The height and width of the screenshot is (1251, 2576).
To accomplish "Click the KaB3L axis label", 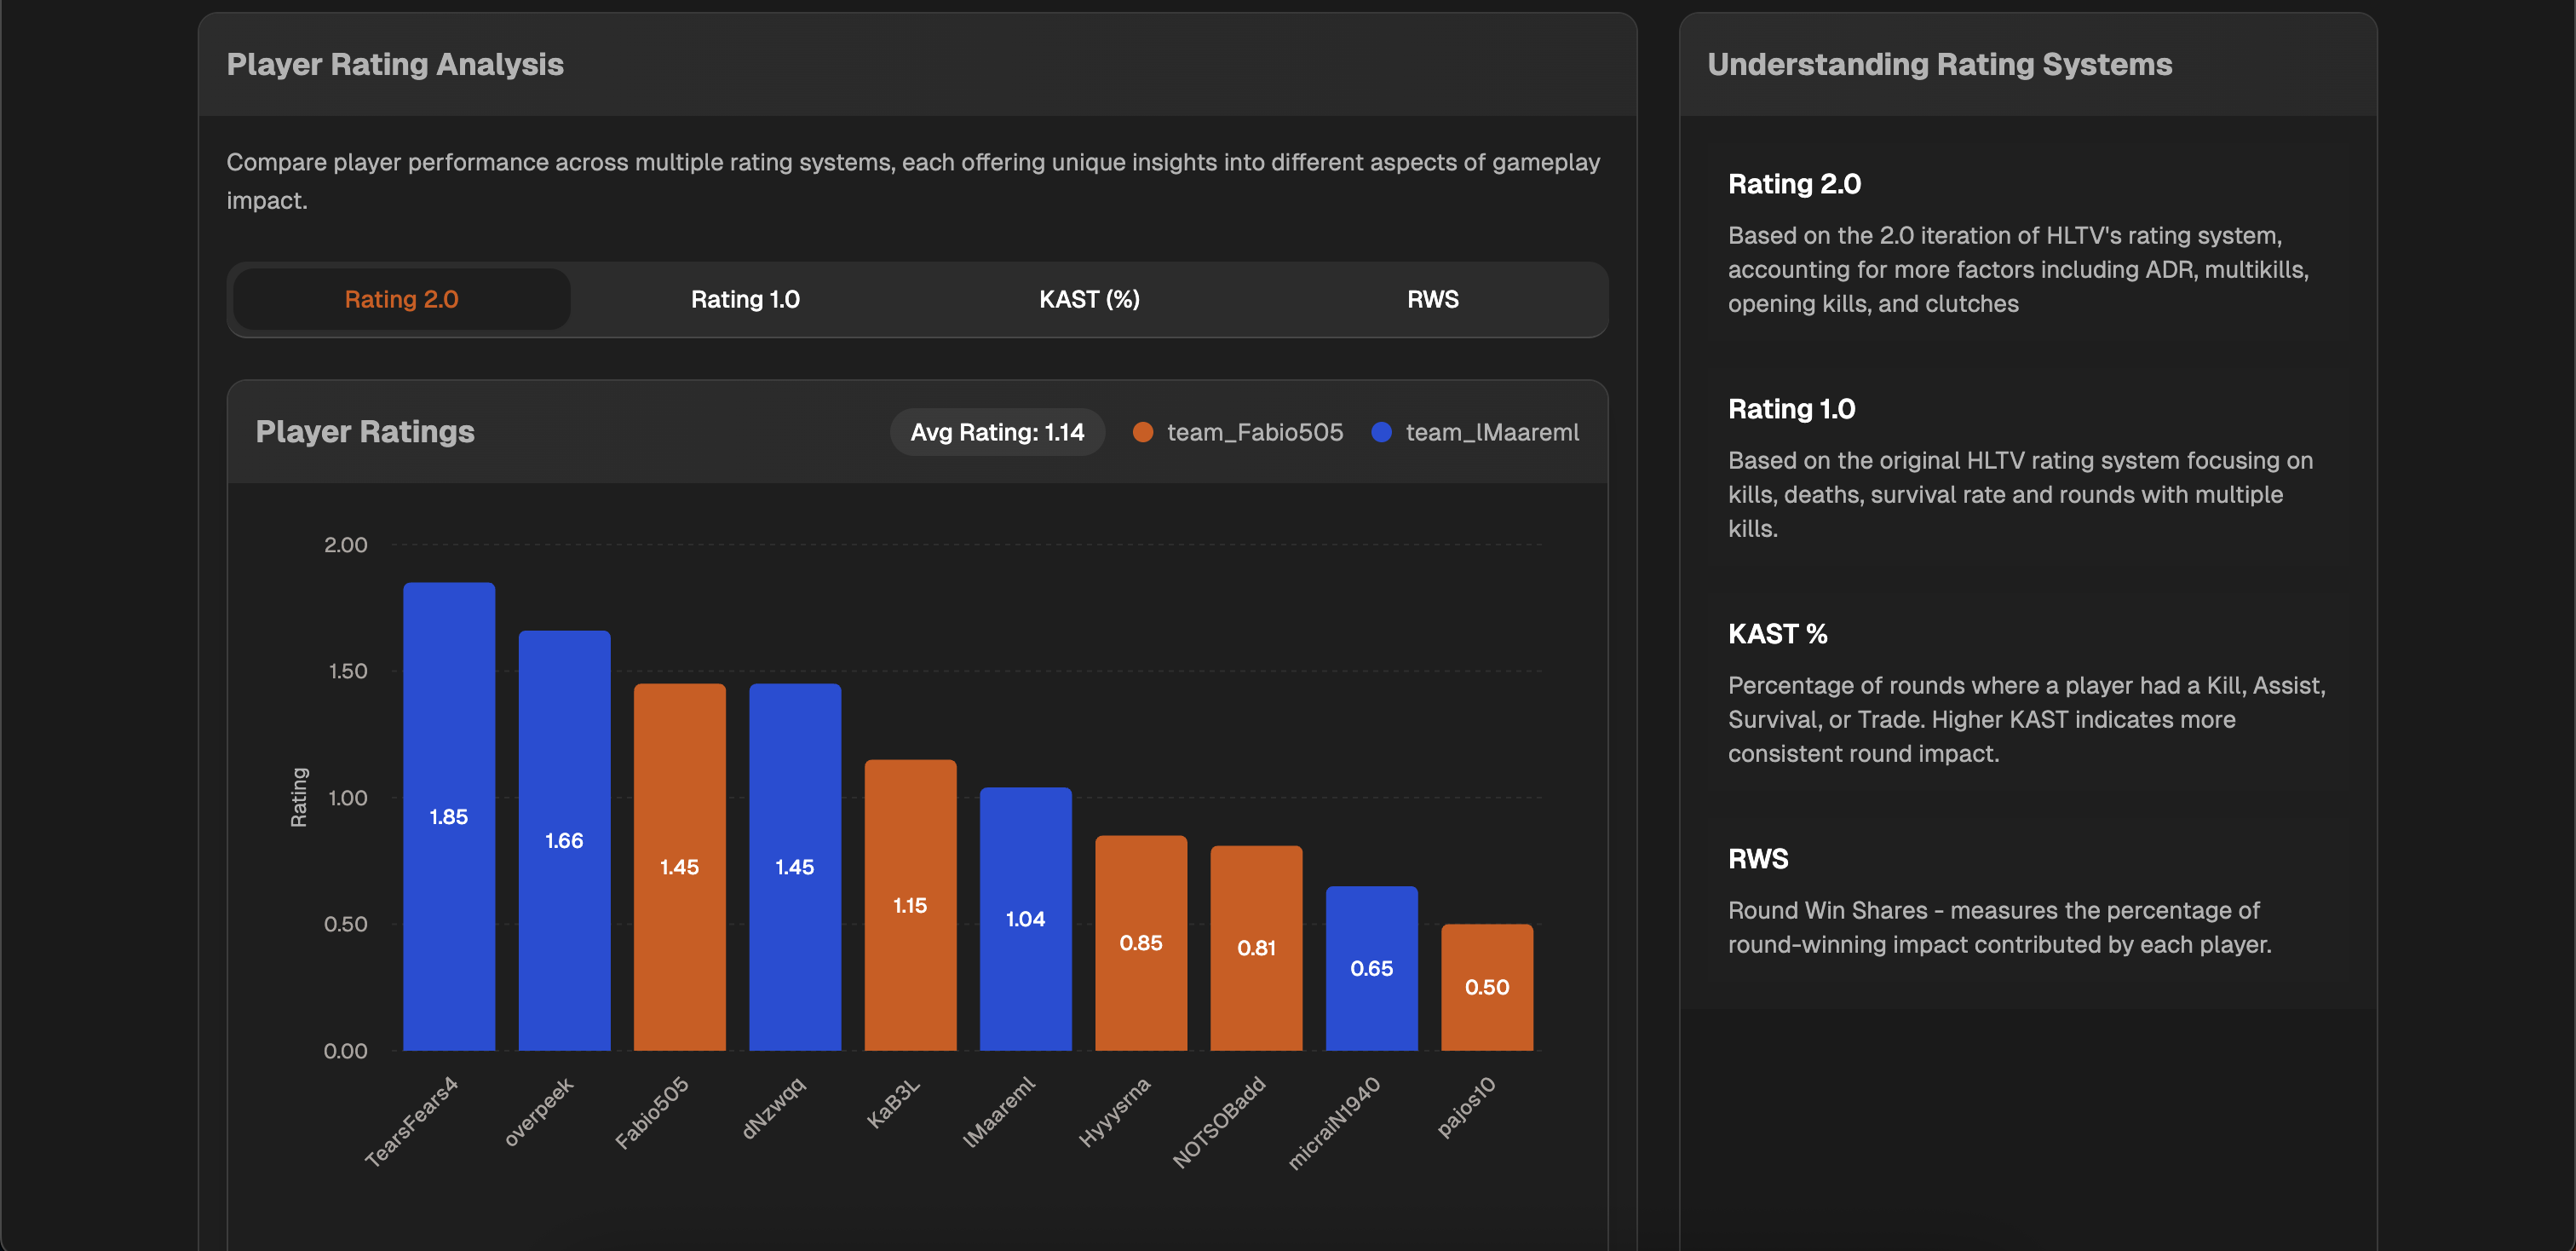I will point(893,1103).
